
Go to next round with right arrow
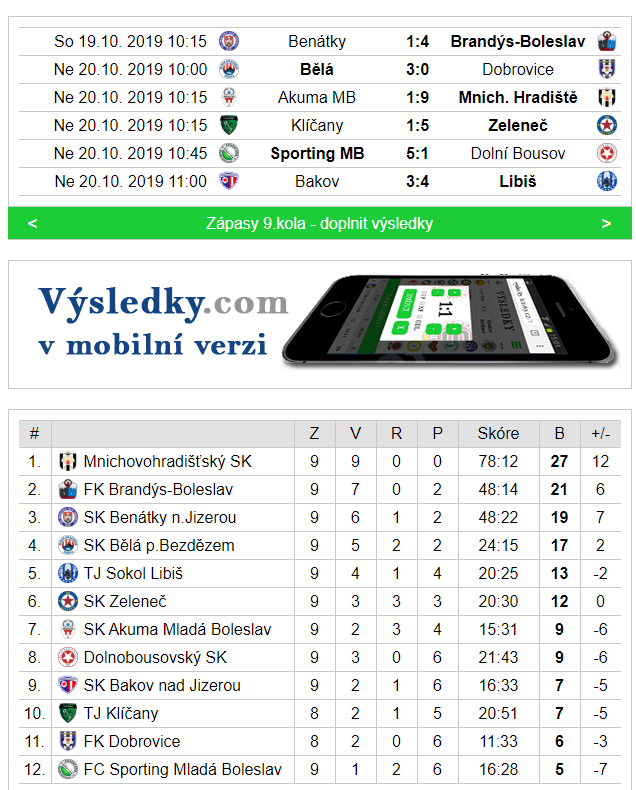pyautogui.click(x=606, y=223)
